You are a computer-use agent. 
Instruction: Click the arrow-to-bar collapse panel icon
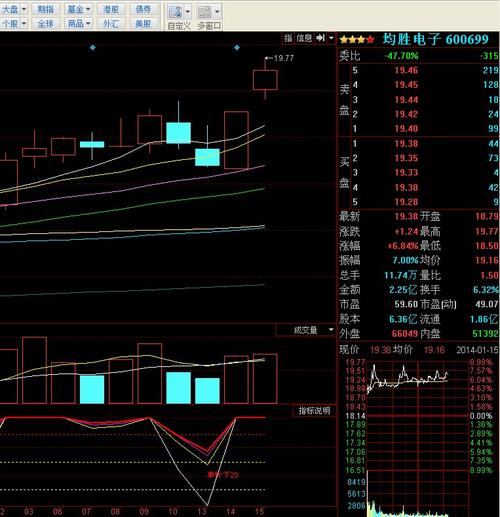(320, 38)
